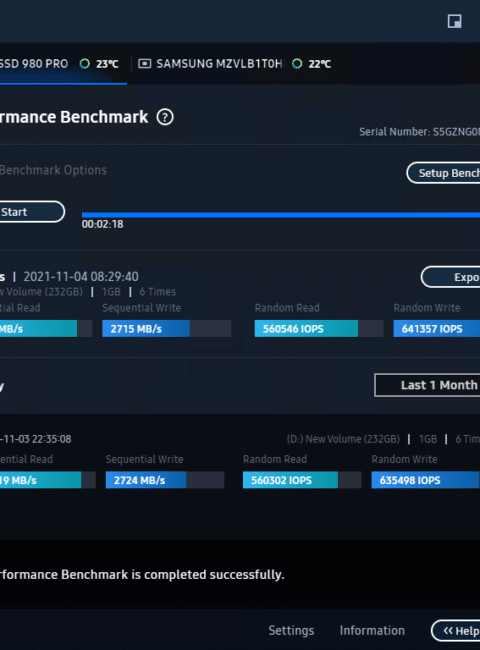This screenshot has width=480, height=650.
Task: Click the 23°C temperature reading
Action: (x=107, y=64)
